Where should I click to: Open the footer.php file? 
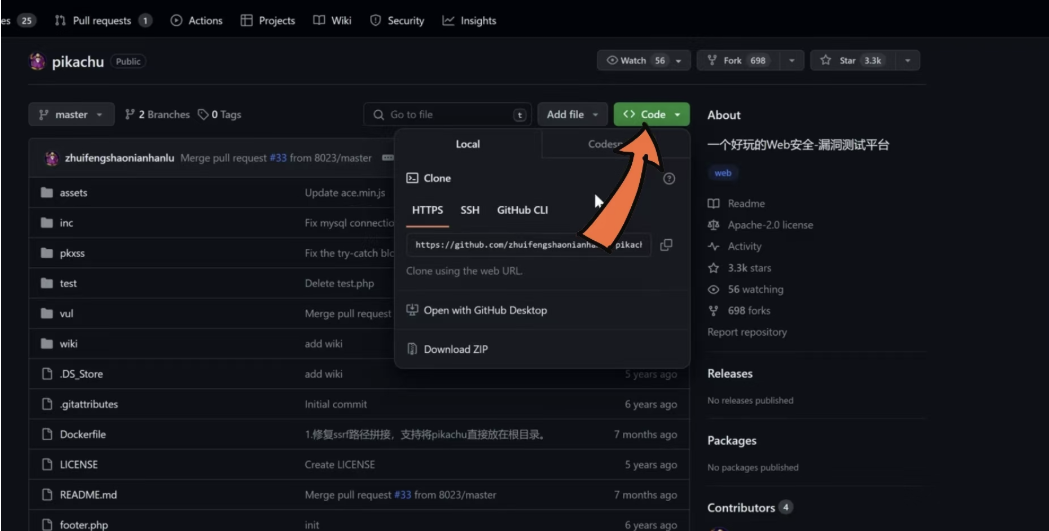click(x=84, y=525)
